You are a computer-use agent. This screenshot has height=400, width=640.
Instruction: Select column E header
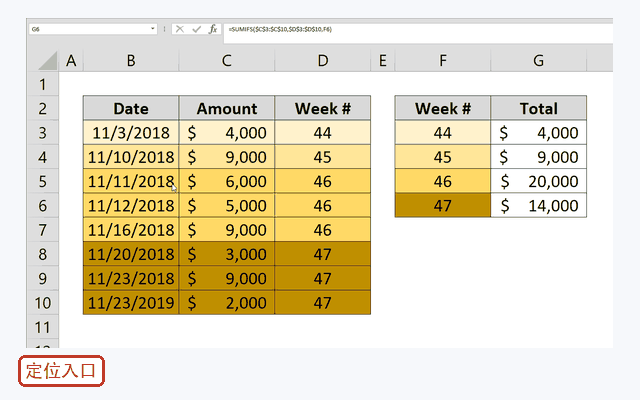point(382,60)
